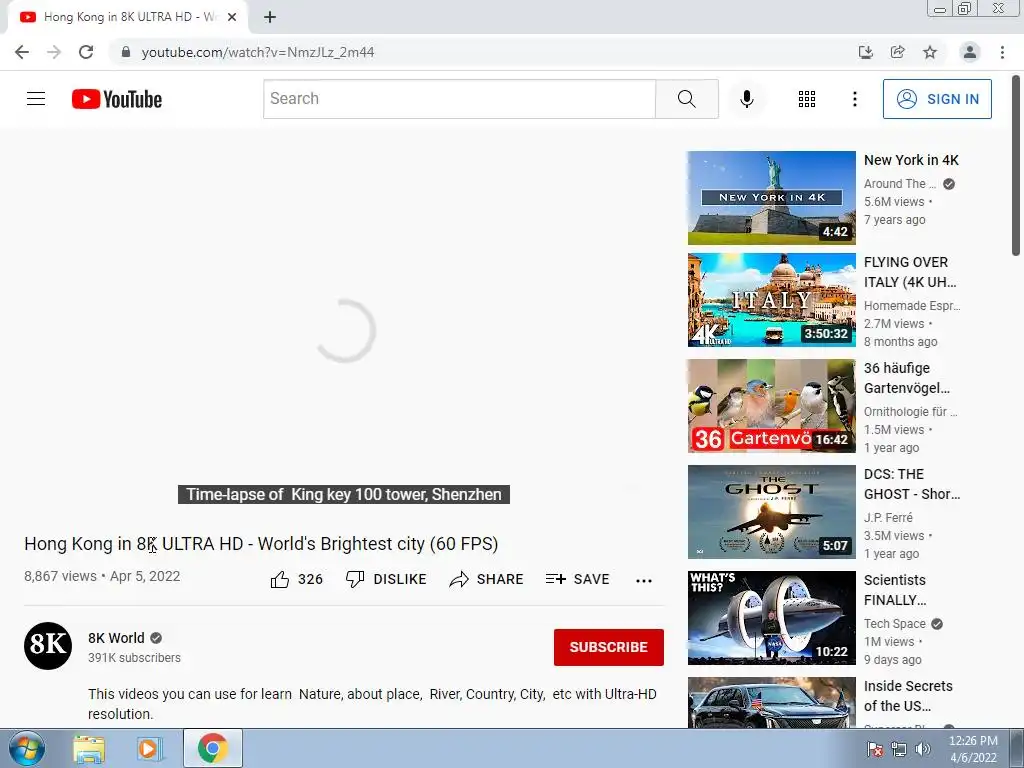Open the DCS: THE GHOST video title

pos(912,484)
